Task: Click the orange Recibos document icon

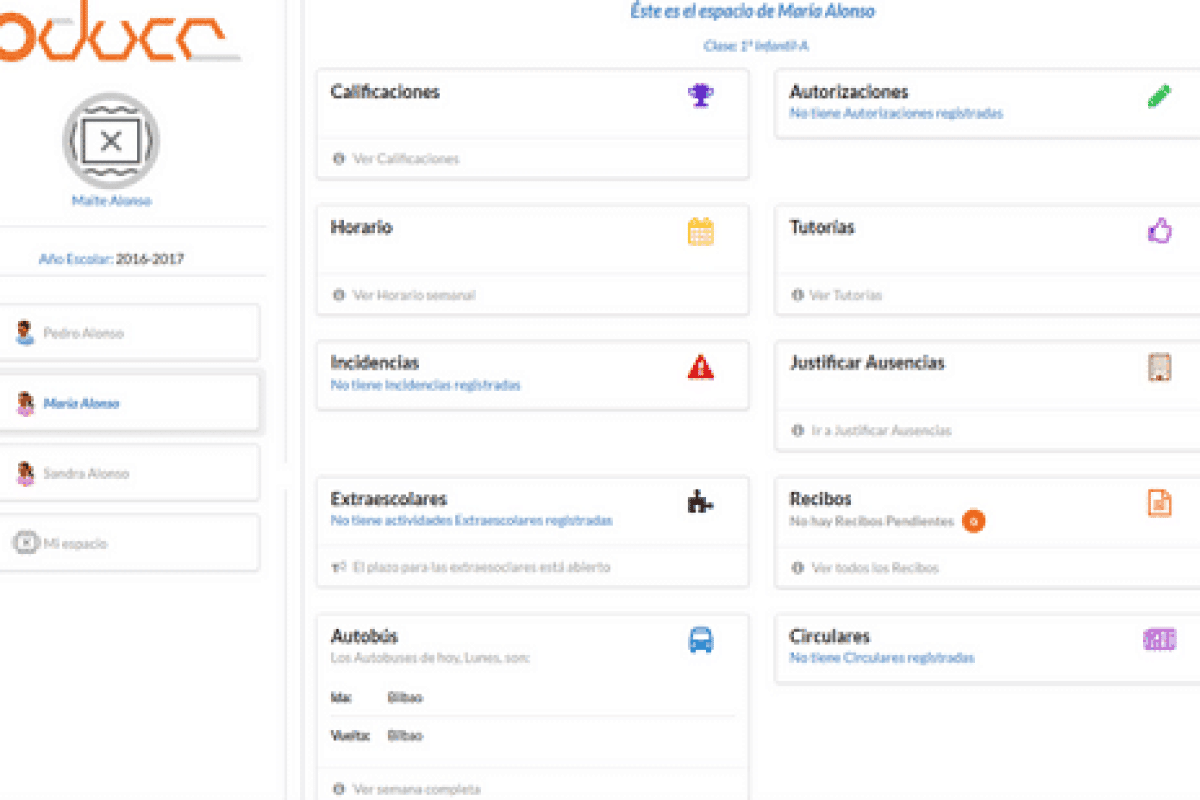Action: pos(1159,503)
